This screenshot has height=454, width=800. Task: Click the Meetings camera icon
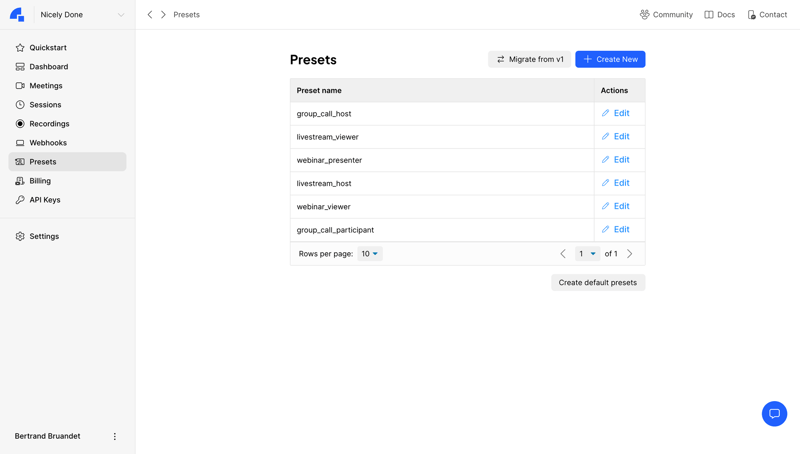tap(20, 86)
